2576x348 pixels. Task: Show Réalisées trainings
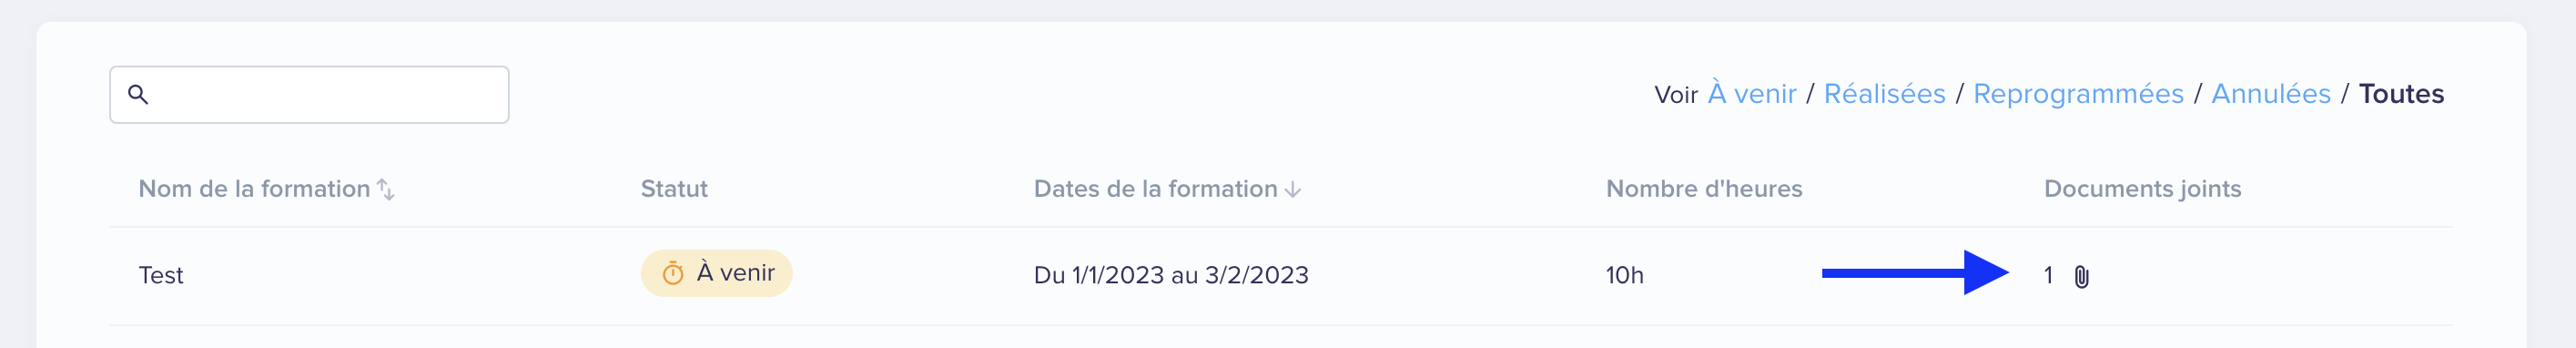click(1884, 94)
